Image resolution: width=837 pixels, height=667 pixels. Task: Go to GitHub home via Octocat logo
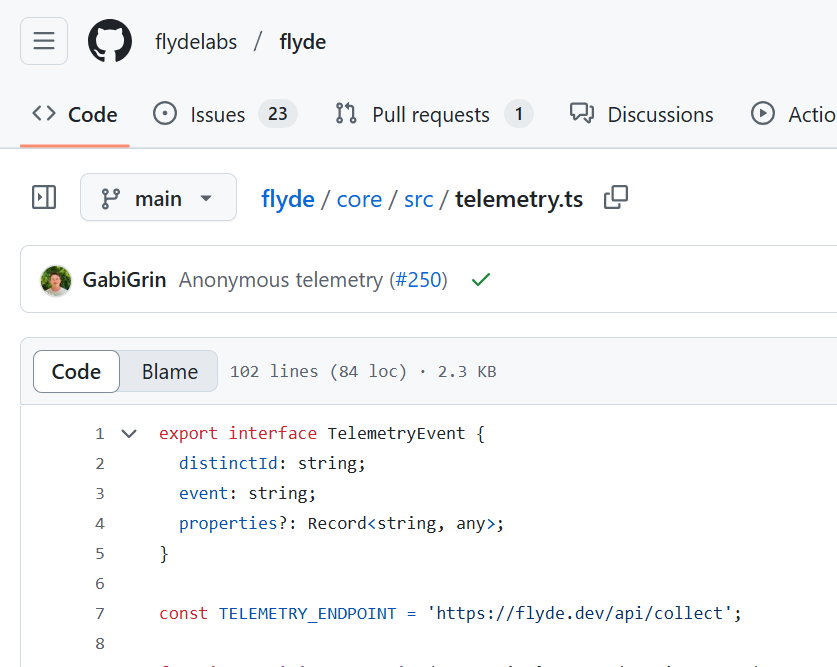pos(110,41)
